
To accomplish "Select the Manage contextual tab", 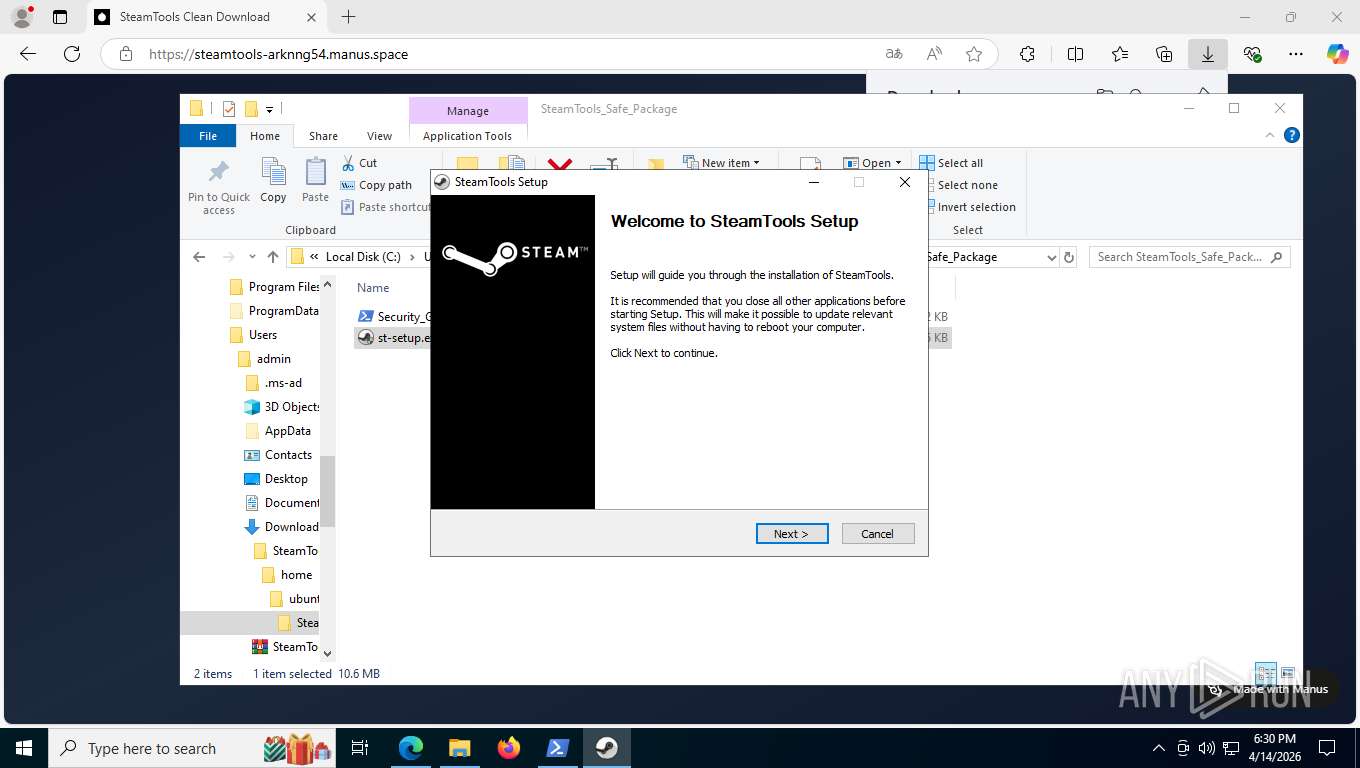I will tap(468, 111).
